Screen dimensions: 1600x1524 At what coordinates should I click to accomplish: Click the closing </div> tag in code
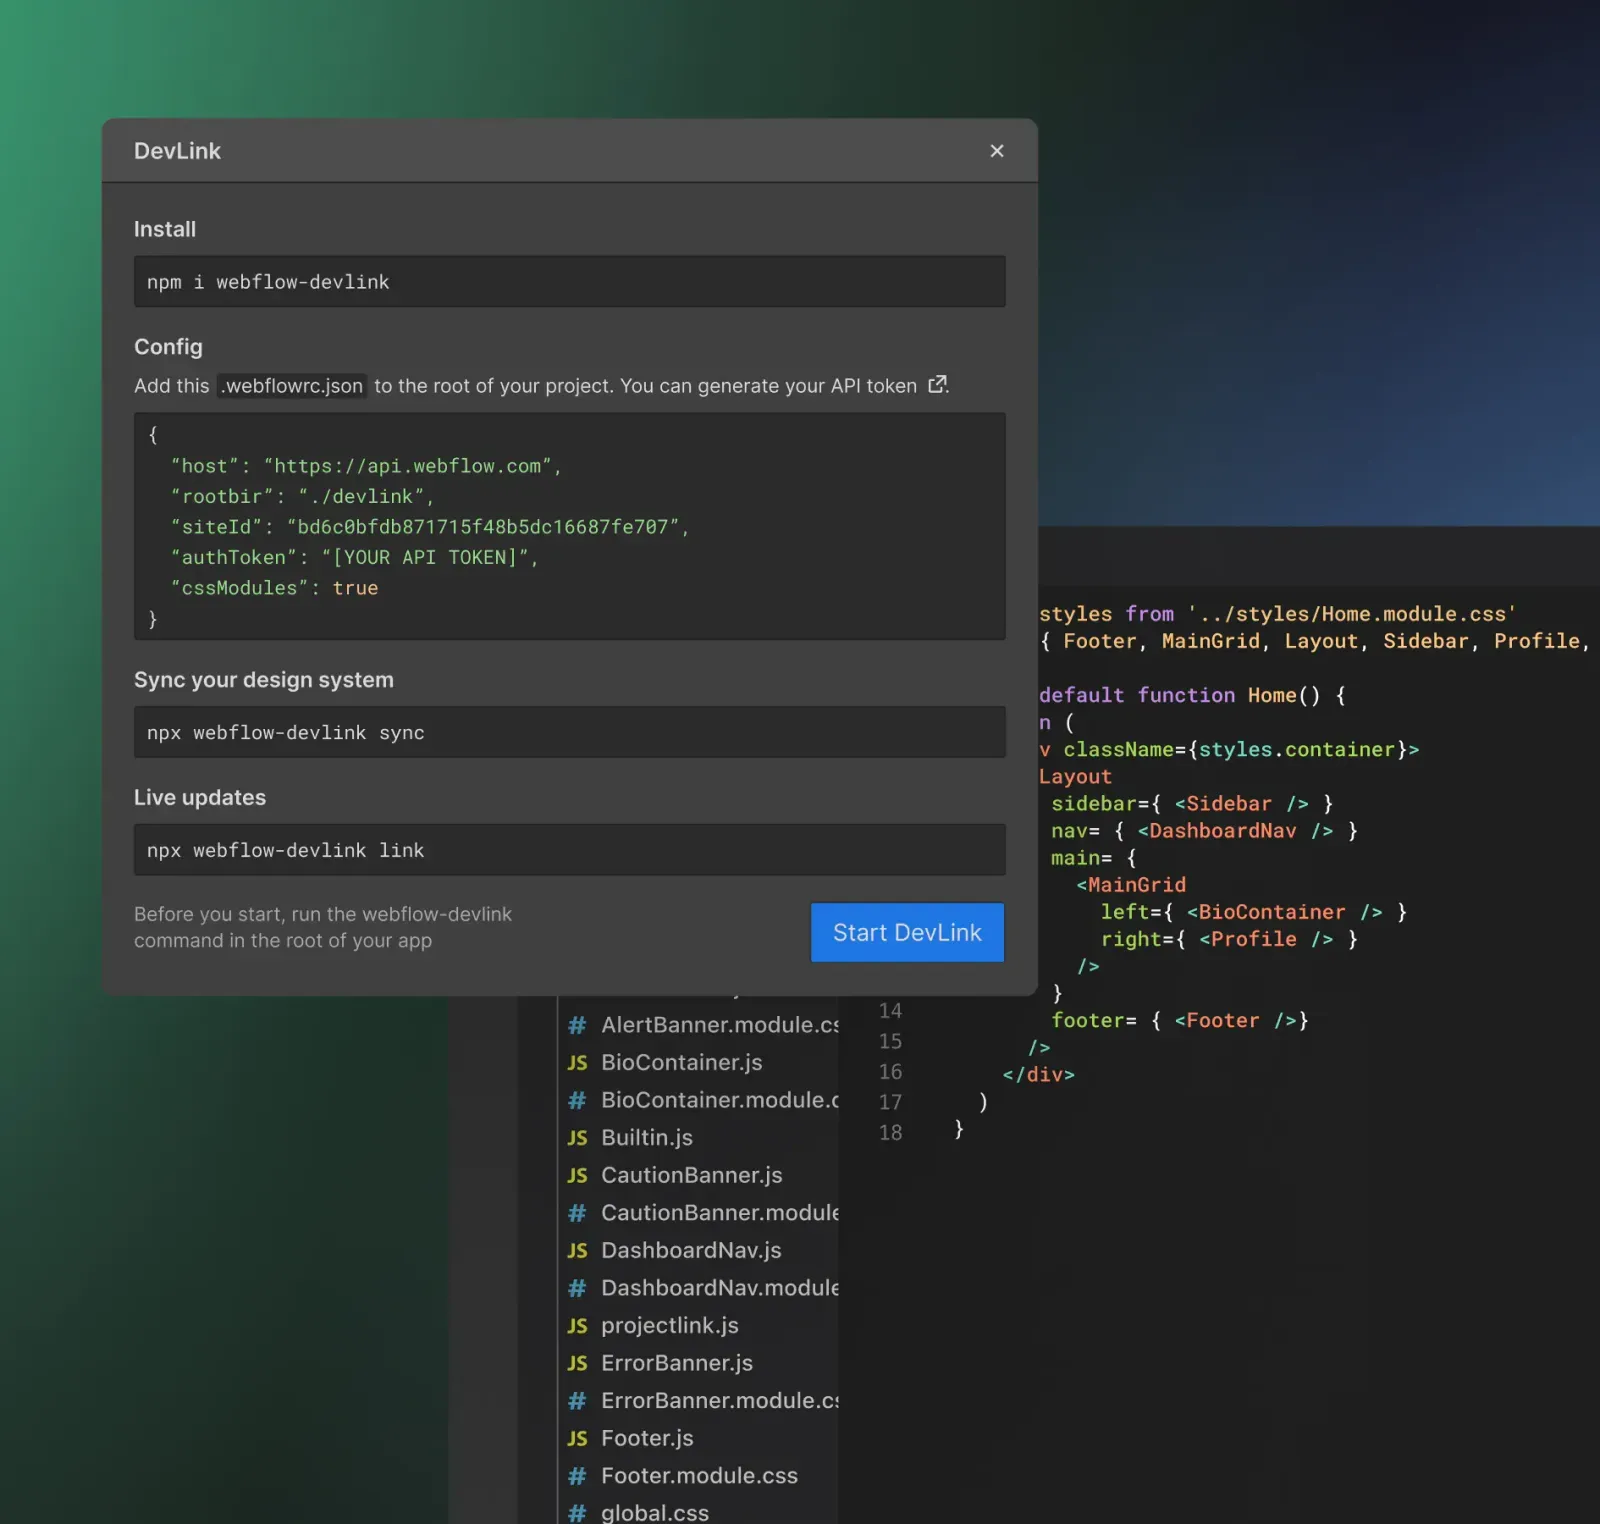(x=1038, y=1075)
